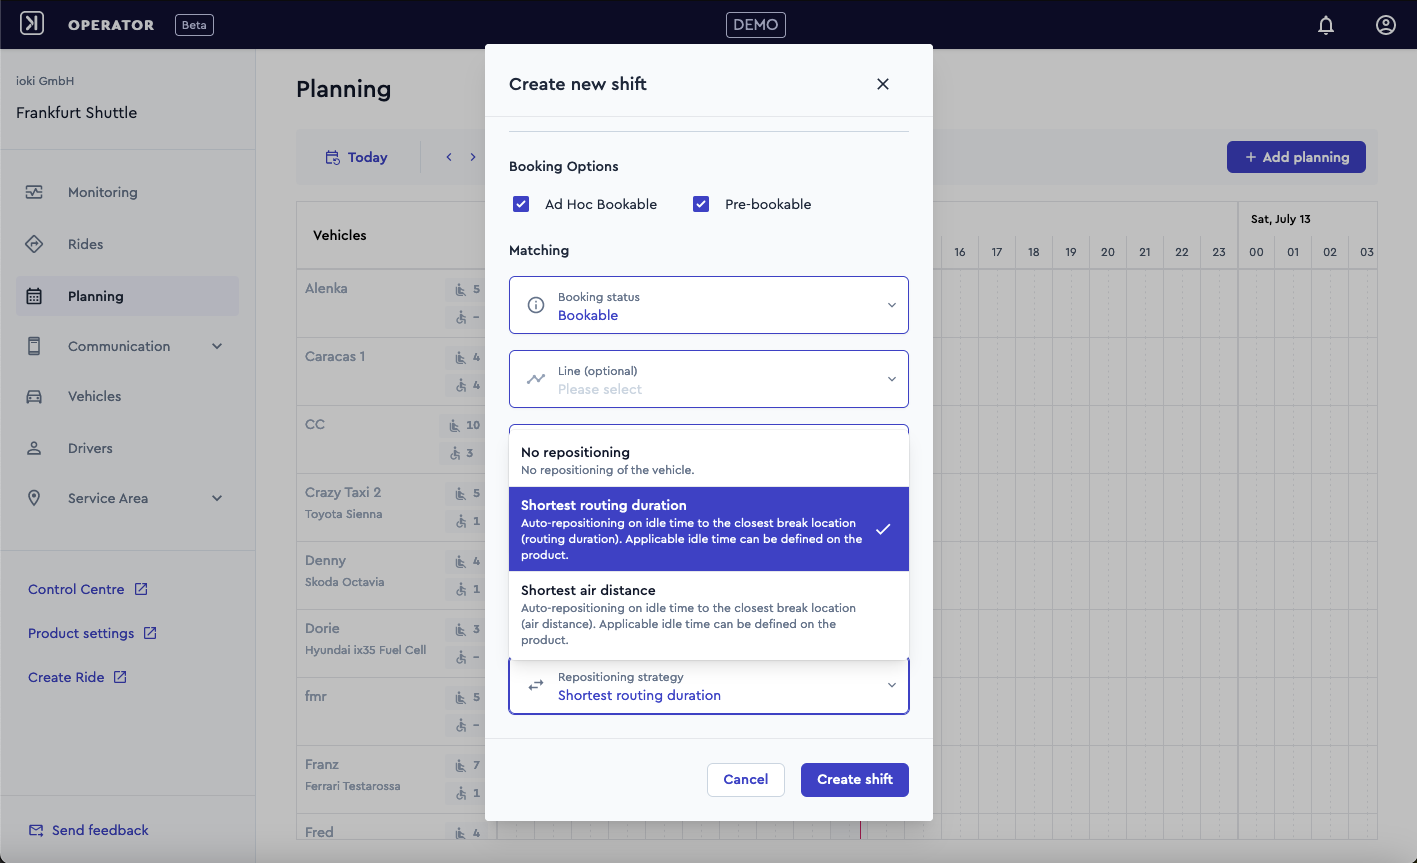Open the Booking status dropdown
This screenshot has height=863, width=1417.
click(x=709, y=305)
